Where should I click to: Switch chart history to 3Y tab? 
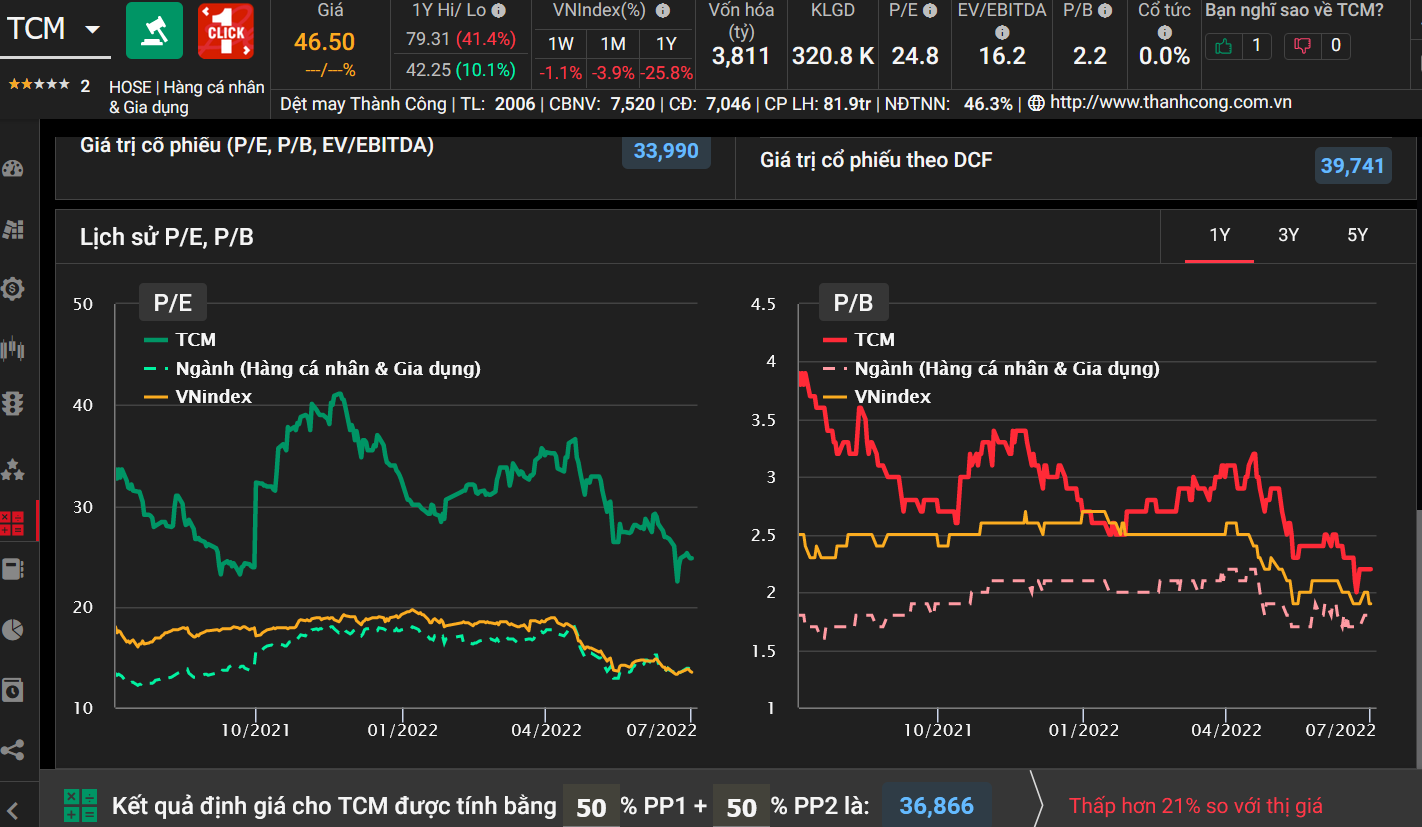coord(1288,236)
